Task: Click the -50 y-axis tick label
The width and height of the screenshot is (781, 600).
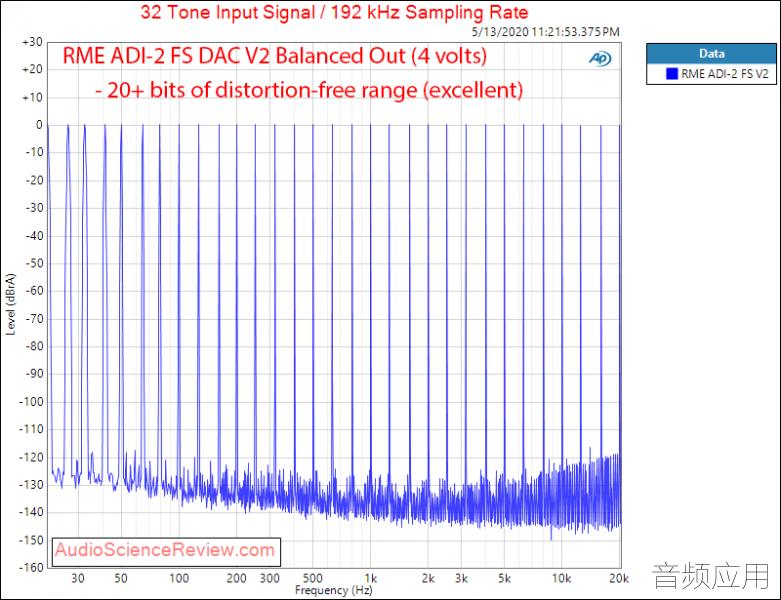Action: point(34,263)
